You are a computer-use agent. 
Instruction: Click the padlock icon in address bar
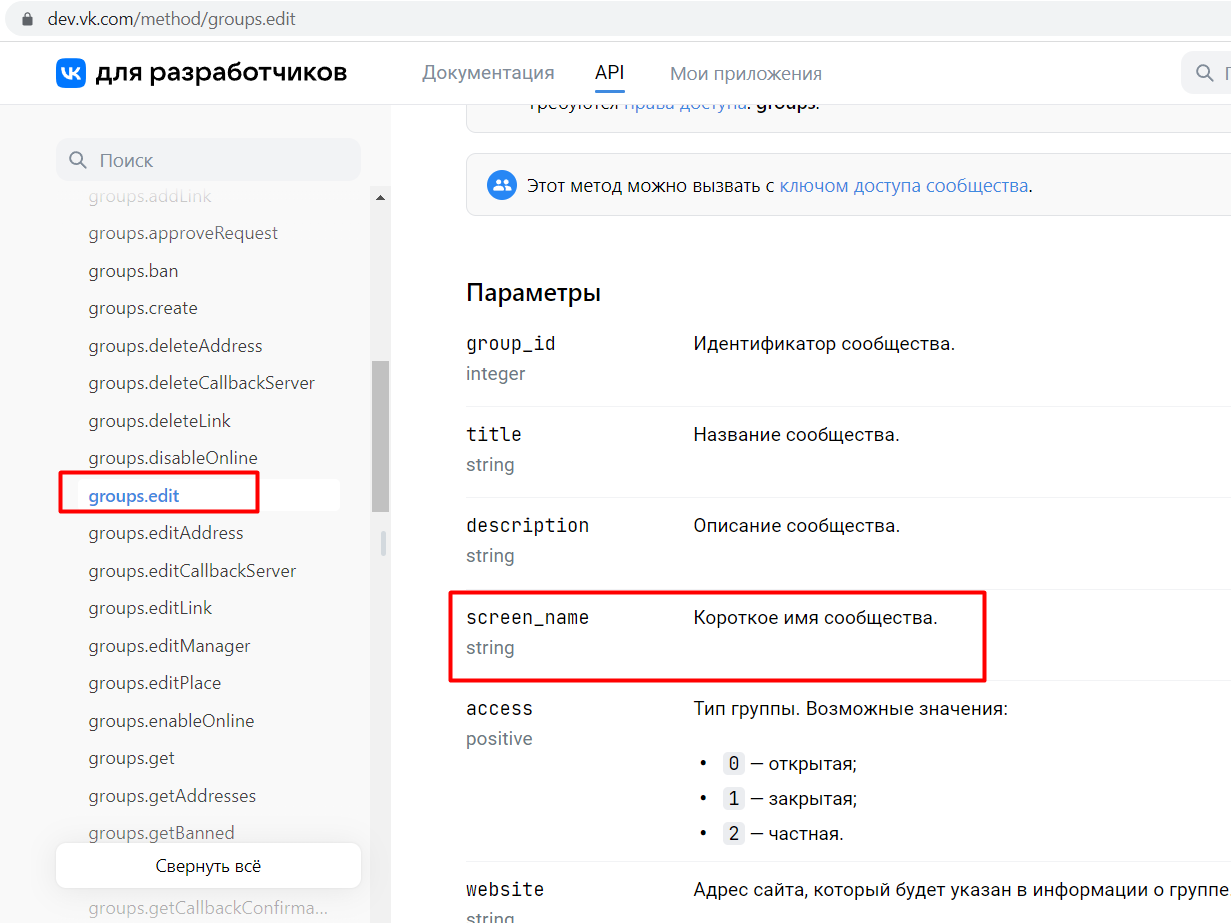tap(27, 19)
